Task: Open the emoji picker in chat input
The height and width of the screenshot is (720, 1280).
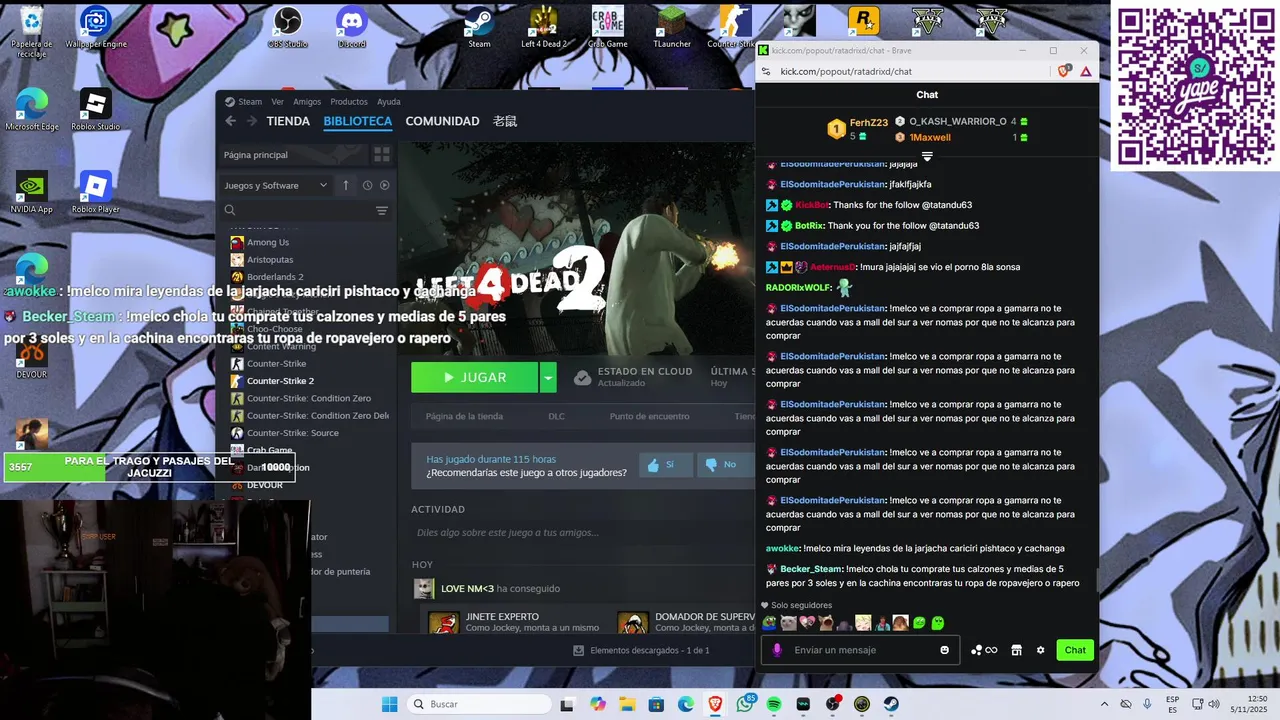Action: click(944, 650)
